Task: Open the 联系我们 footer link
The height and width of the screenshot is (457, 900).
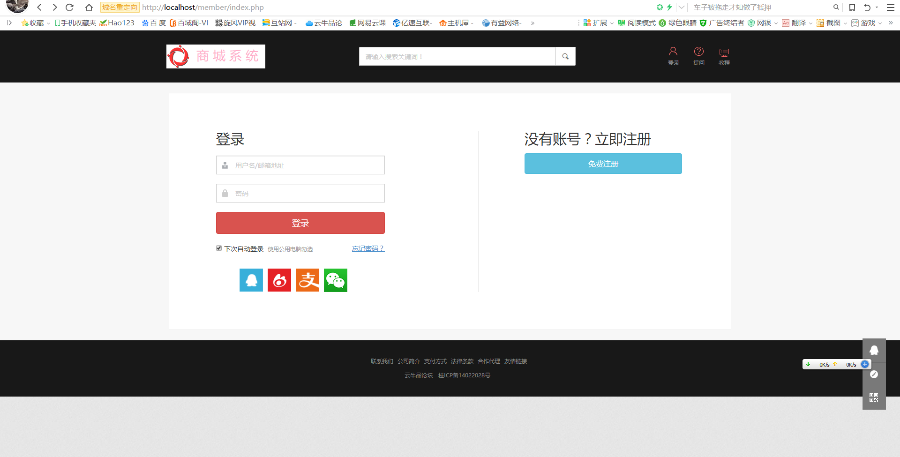Action: (x=382, y=361)
